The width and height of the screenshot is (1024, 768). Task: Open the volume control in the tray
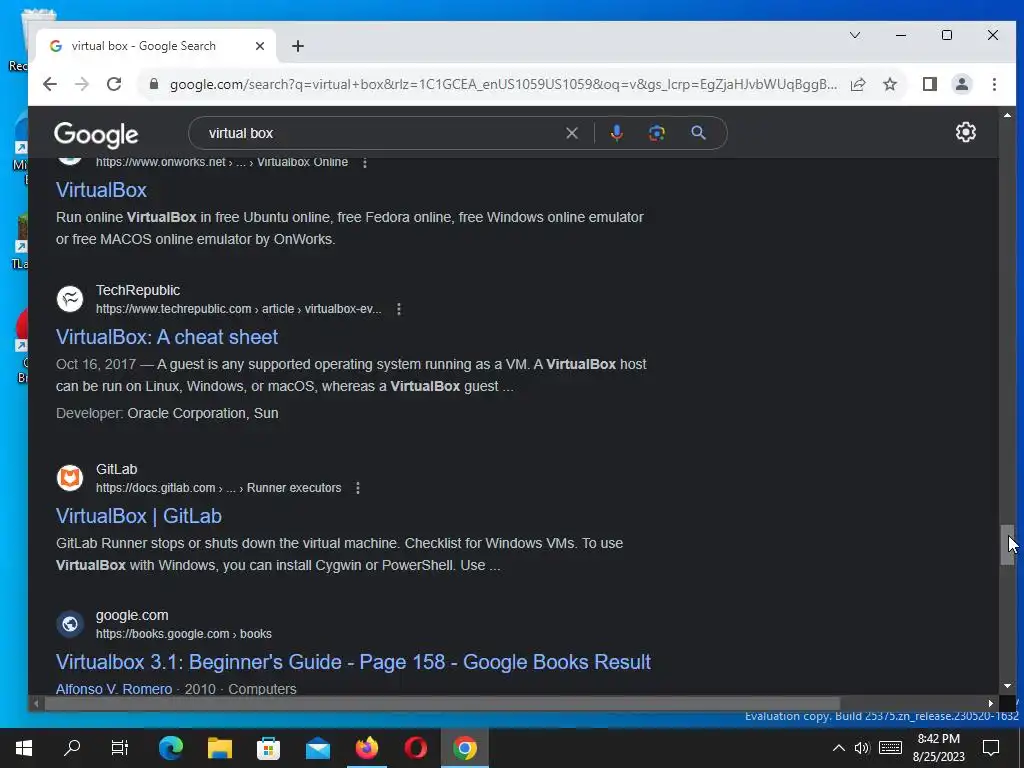(862, 748)
